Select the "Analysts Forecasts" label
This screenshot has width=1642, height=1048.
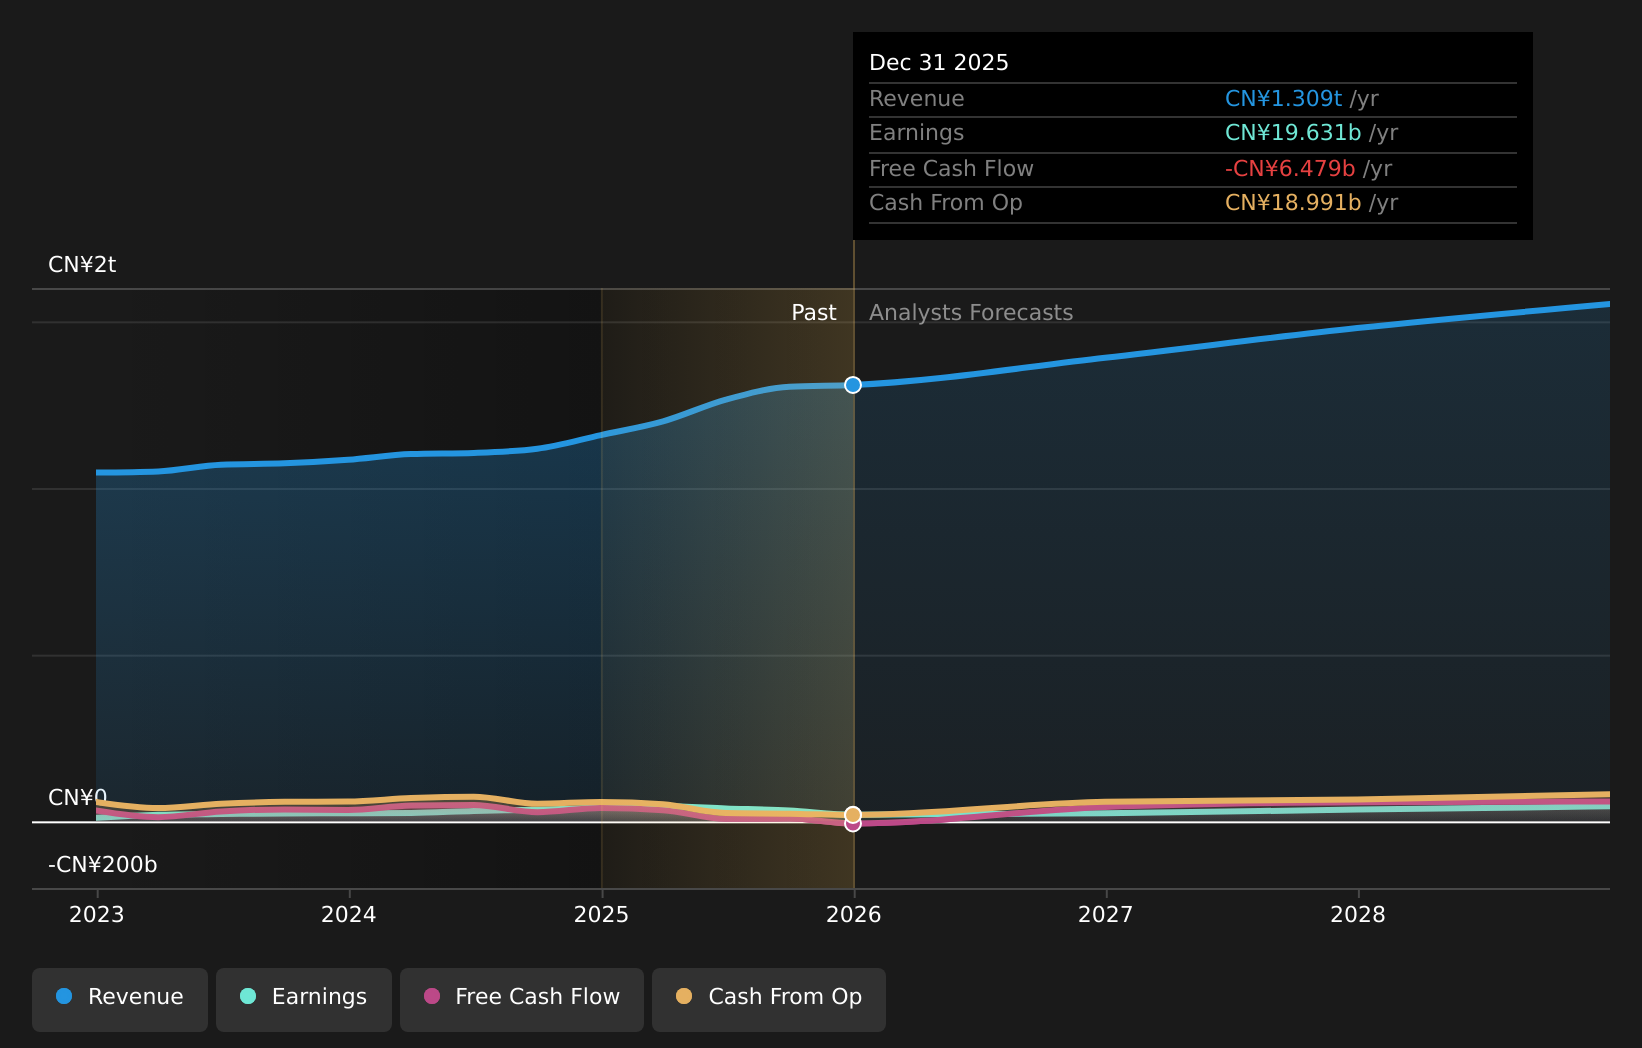click(970, 313)
